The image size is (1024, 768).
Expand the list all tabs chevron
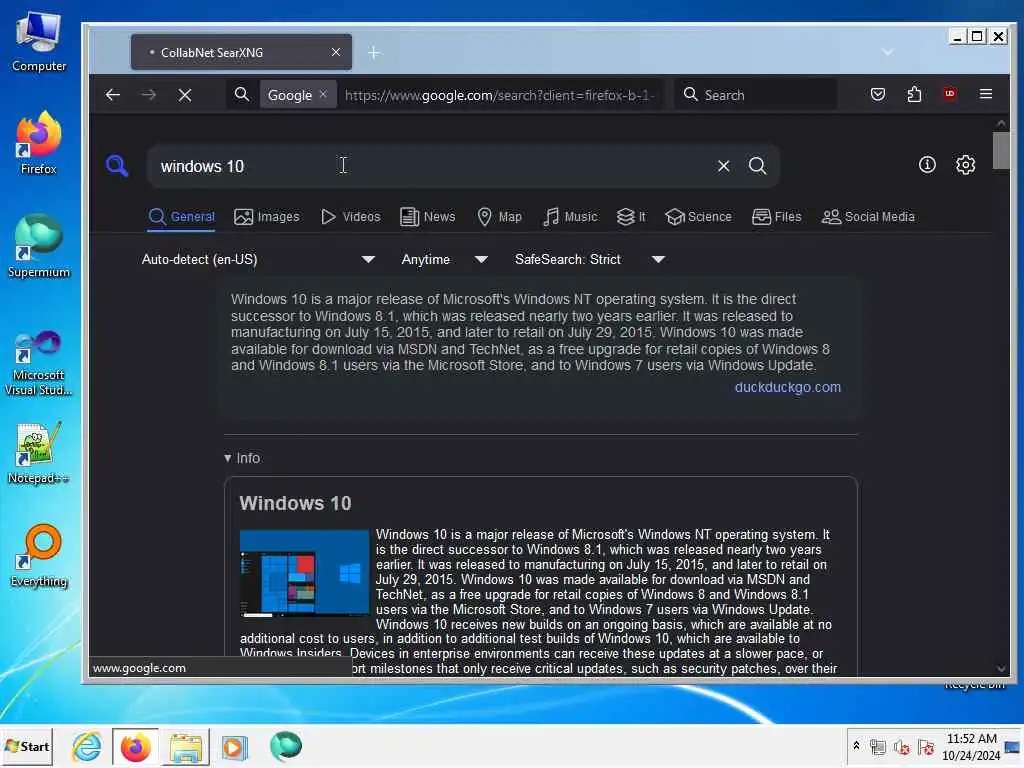(887, 52)
